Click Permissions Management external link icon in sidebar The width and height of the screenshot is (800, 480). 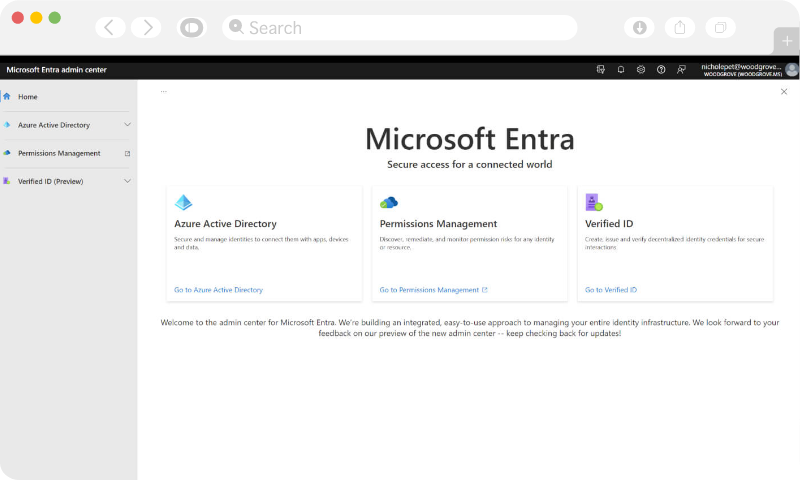[x=128, y=153]
